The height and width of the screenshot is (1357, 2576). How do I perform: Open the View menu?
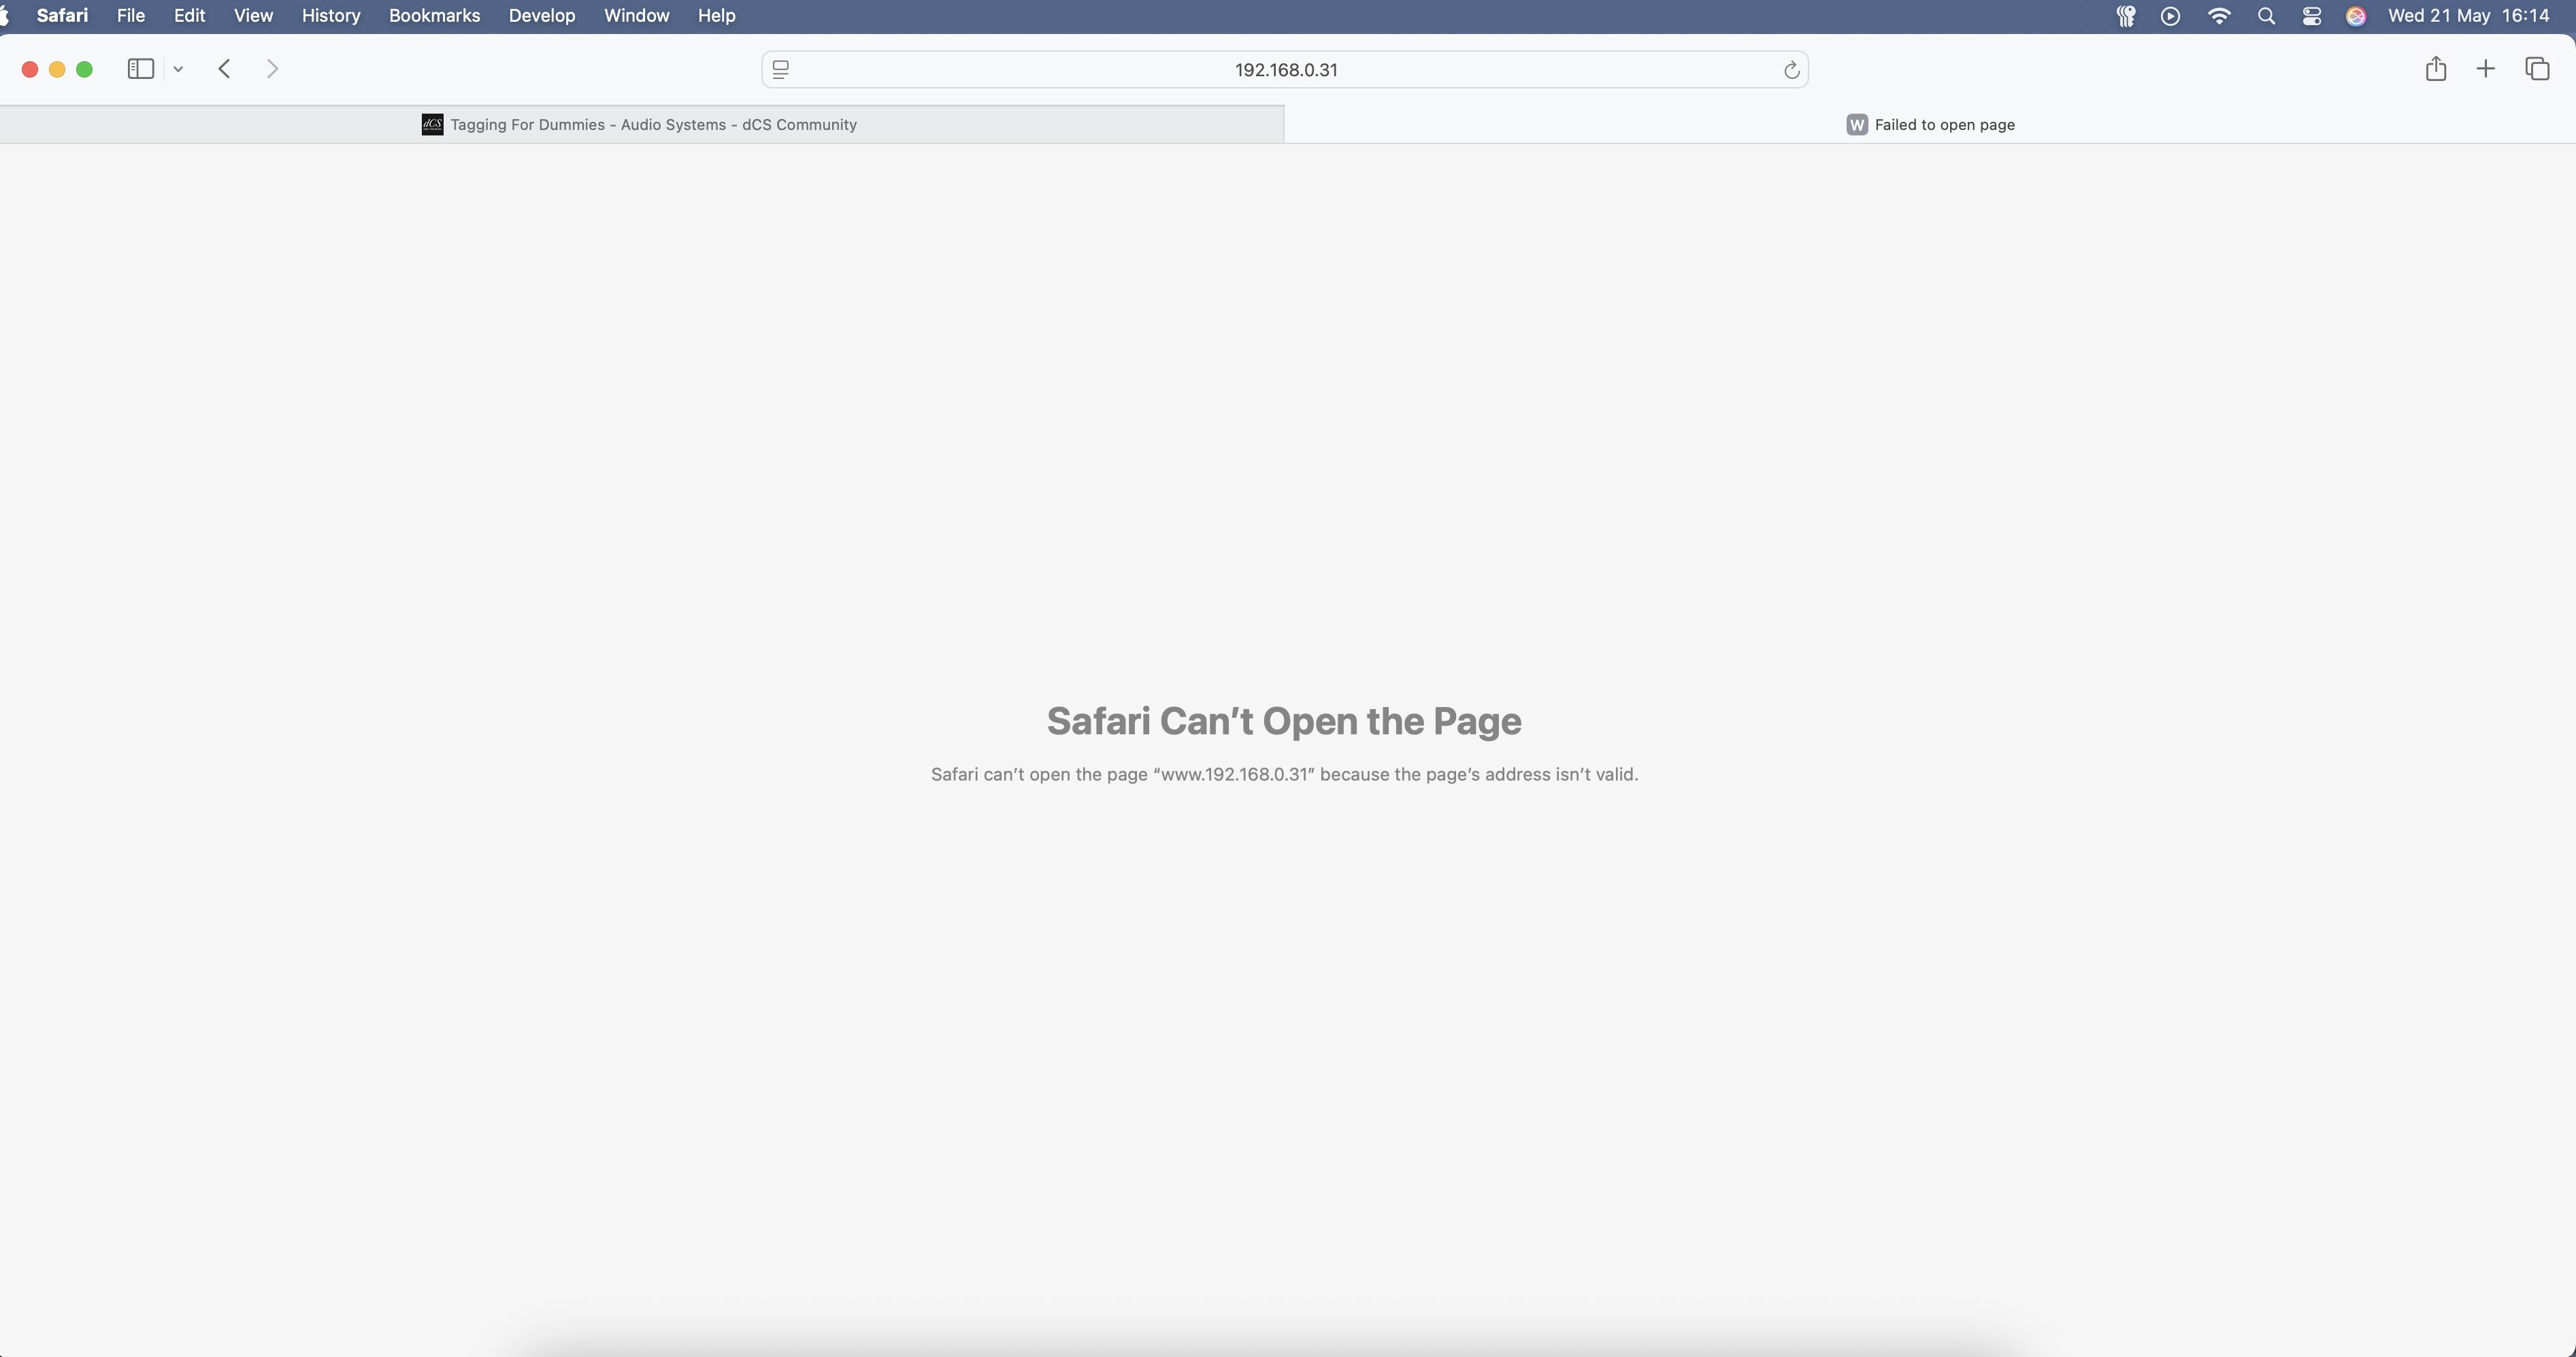point(253,16)
